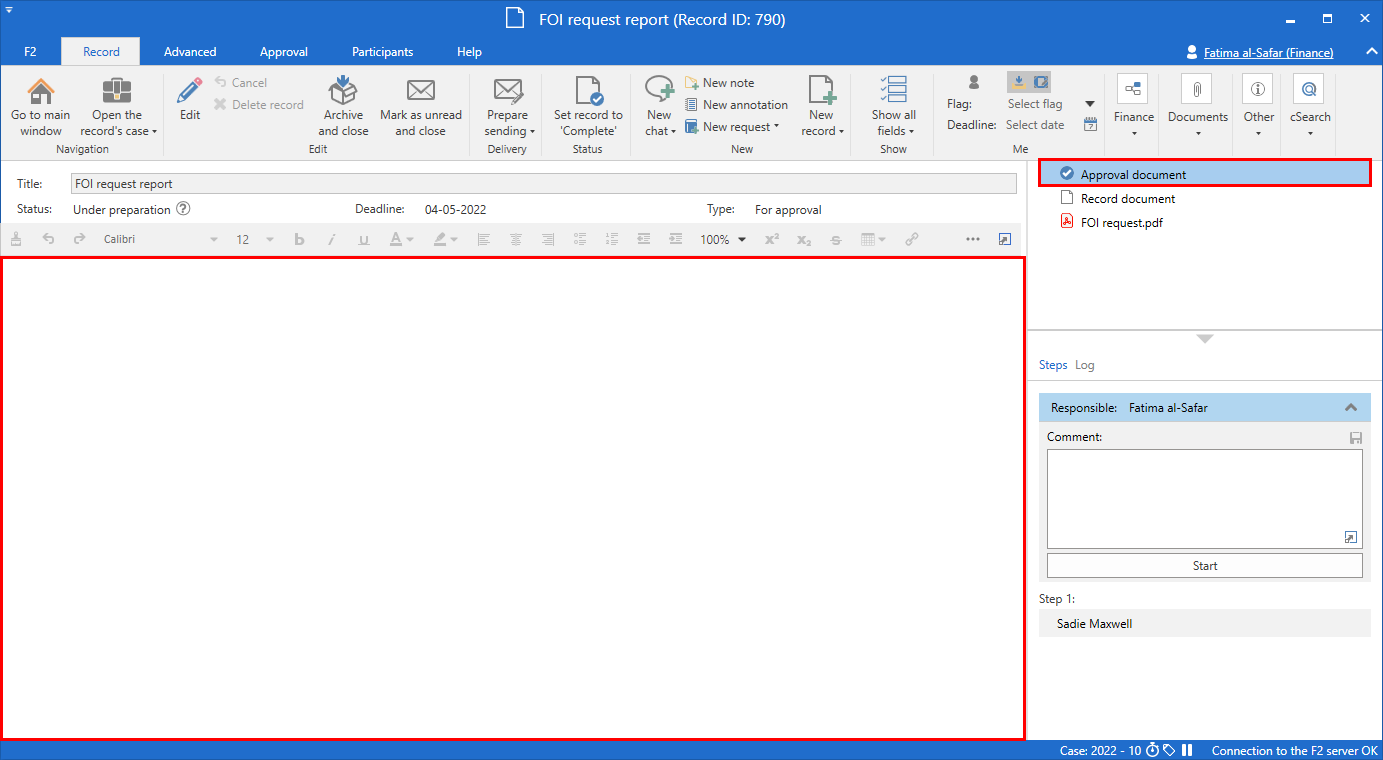Click the Start approval button
Viewport: 1383px width, 760px height.
click(1205, 566)
